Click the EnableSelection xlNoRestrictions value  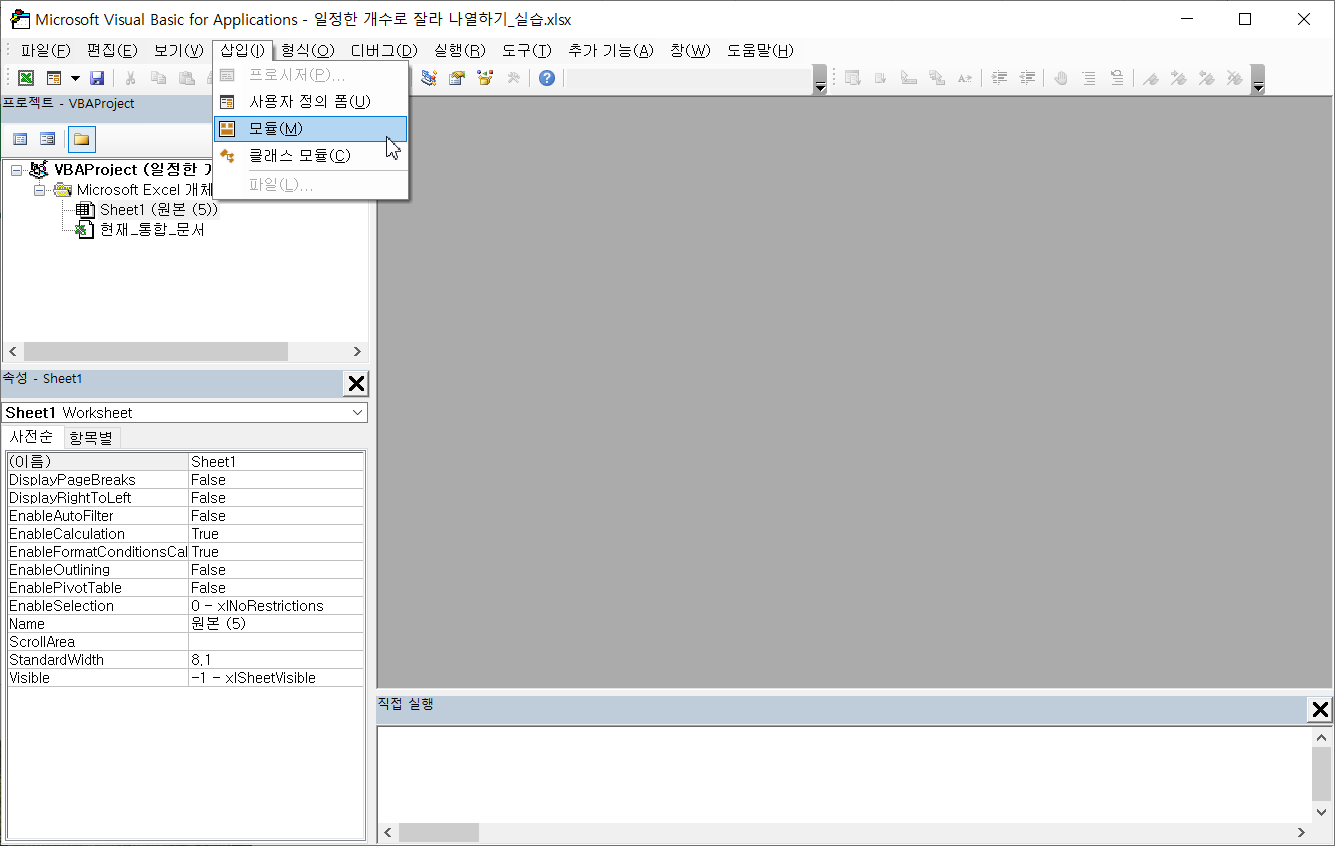[x=276, y=606]
